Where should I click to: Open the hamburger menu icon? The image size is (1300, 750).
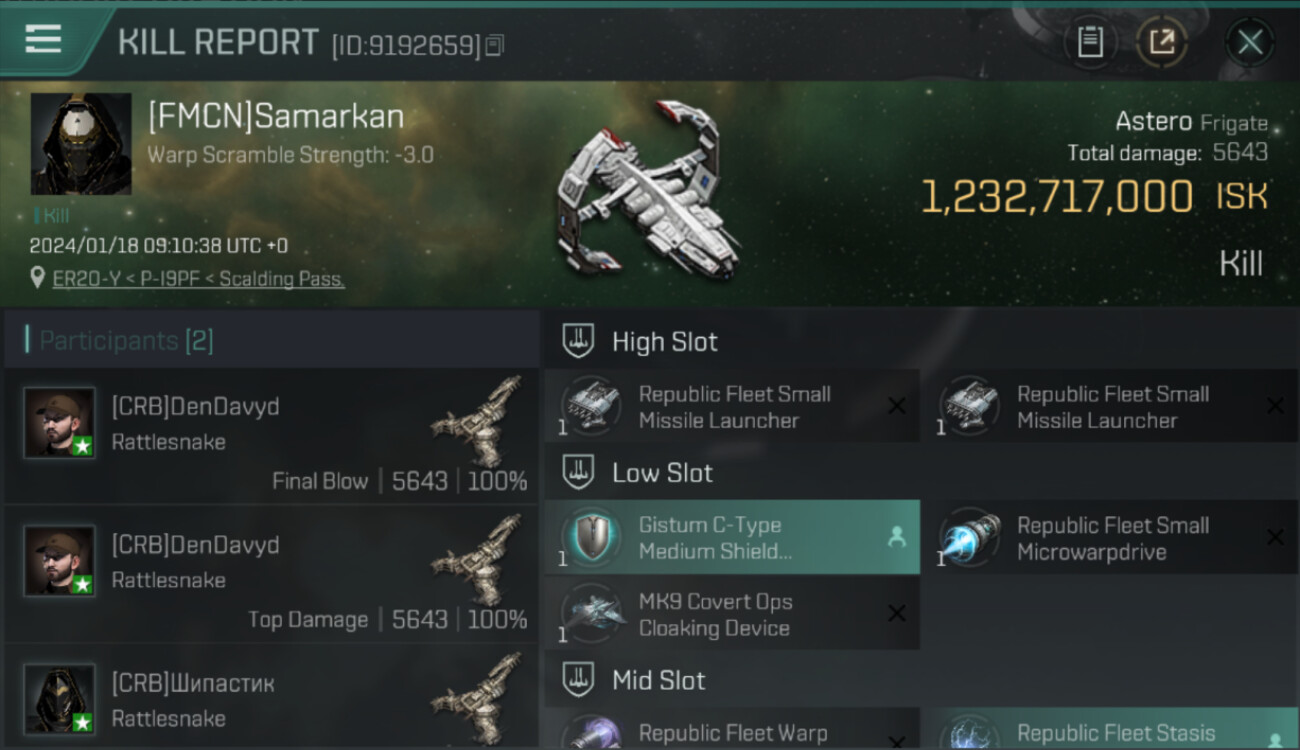click(x=43, y=39)
